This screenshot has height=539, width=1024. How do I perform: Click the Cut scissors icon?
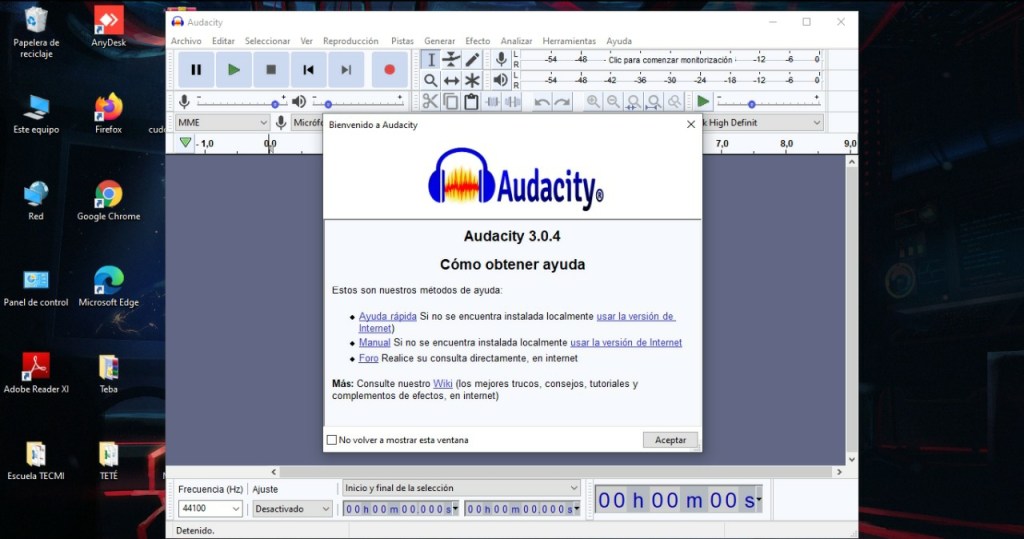430,101
